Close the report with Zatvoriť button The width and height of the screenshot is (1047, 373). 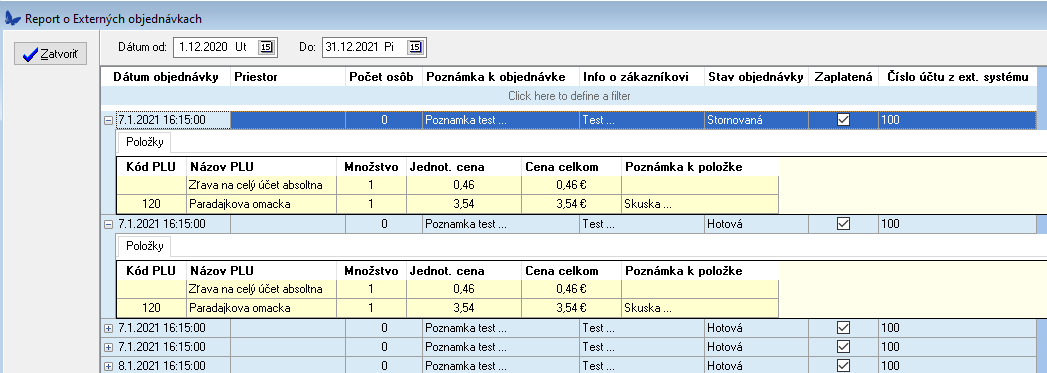pyautogui.click(x=51, y=54)
